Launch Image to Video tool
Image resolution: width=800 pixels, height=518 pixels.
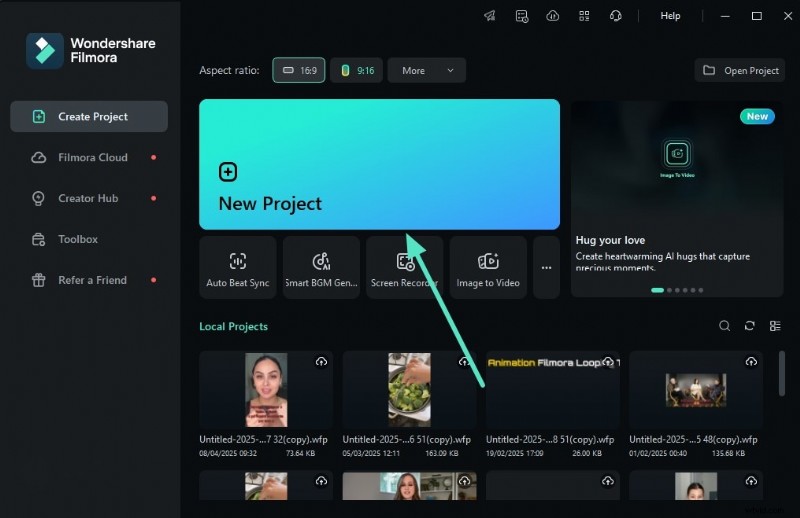click(x=488, y=267)
